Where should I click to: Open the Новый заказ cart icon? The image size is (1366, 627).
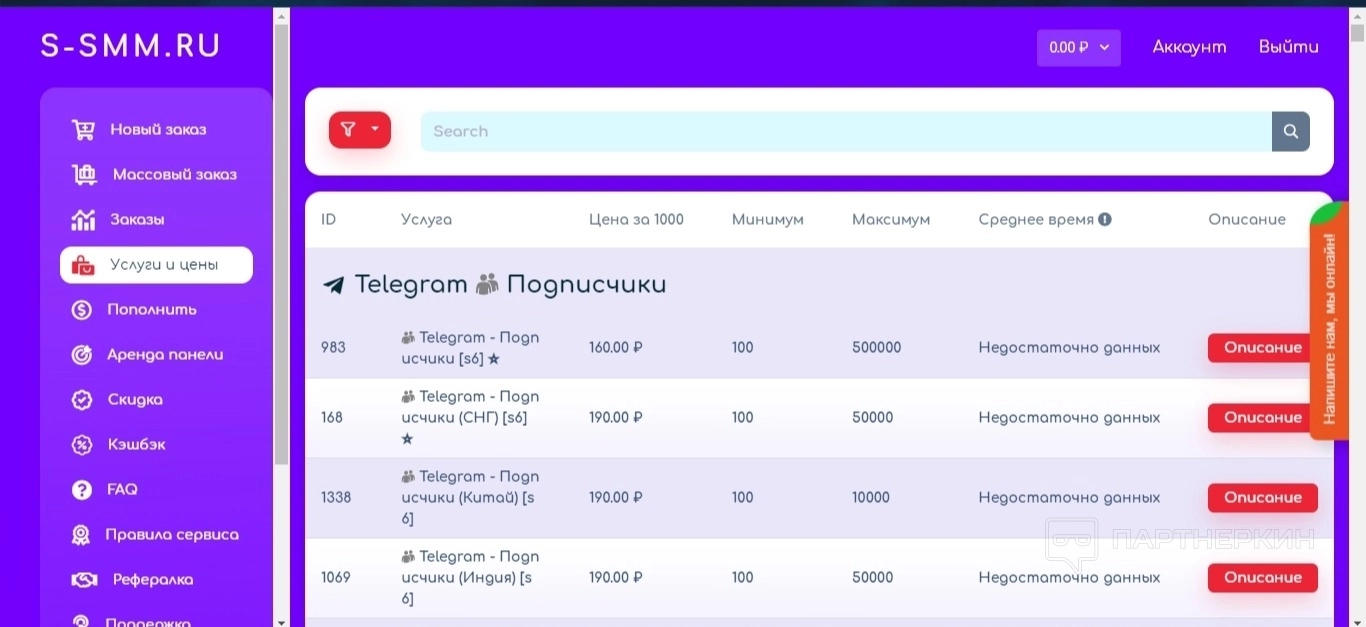point(83,130)
